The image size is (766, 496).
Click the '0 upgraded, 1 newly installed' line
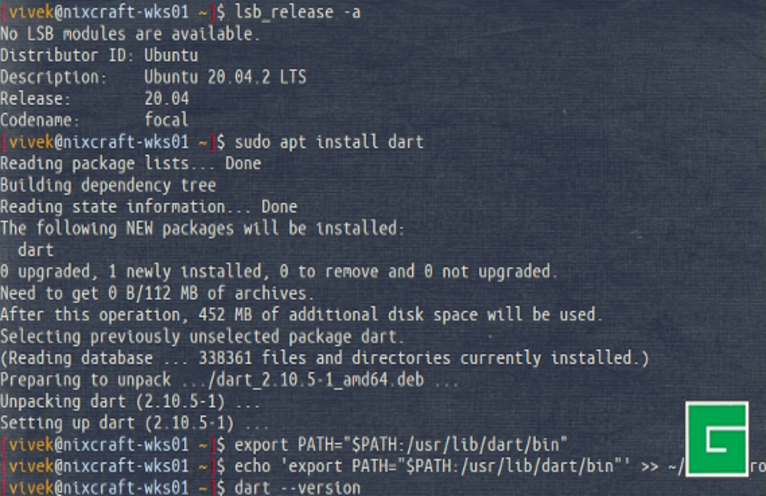pyautogui.click(x=279, y=272)
